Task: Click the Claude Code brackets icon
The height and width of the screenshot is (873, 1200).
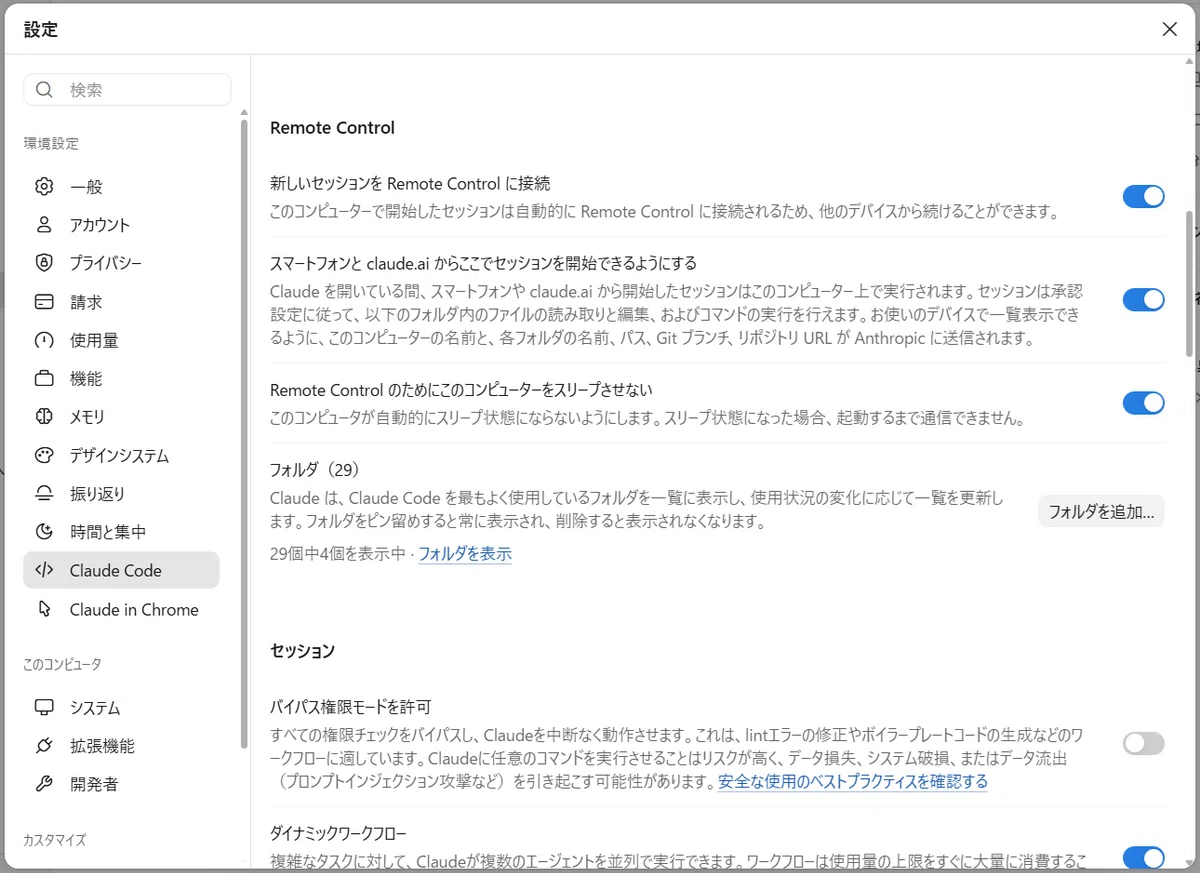Action: (44, 571)
